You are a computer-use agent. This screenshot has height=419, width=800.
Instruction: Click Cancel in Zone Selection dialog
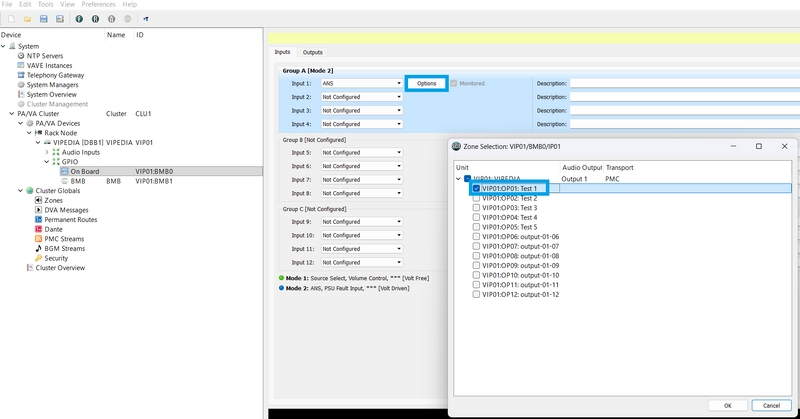click(771, 406)
